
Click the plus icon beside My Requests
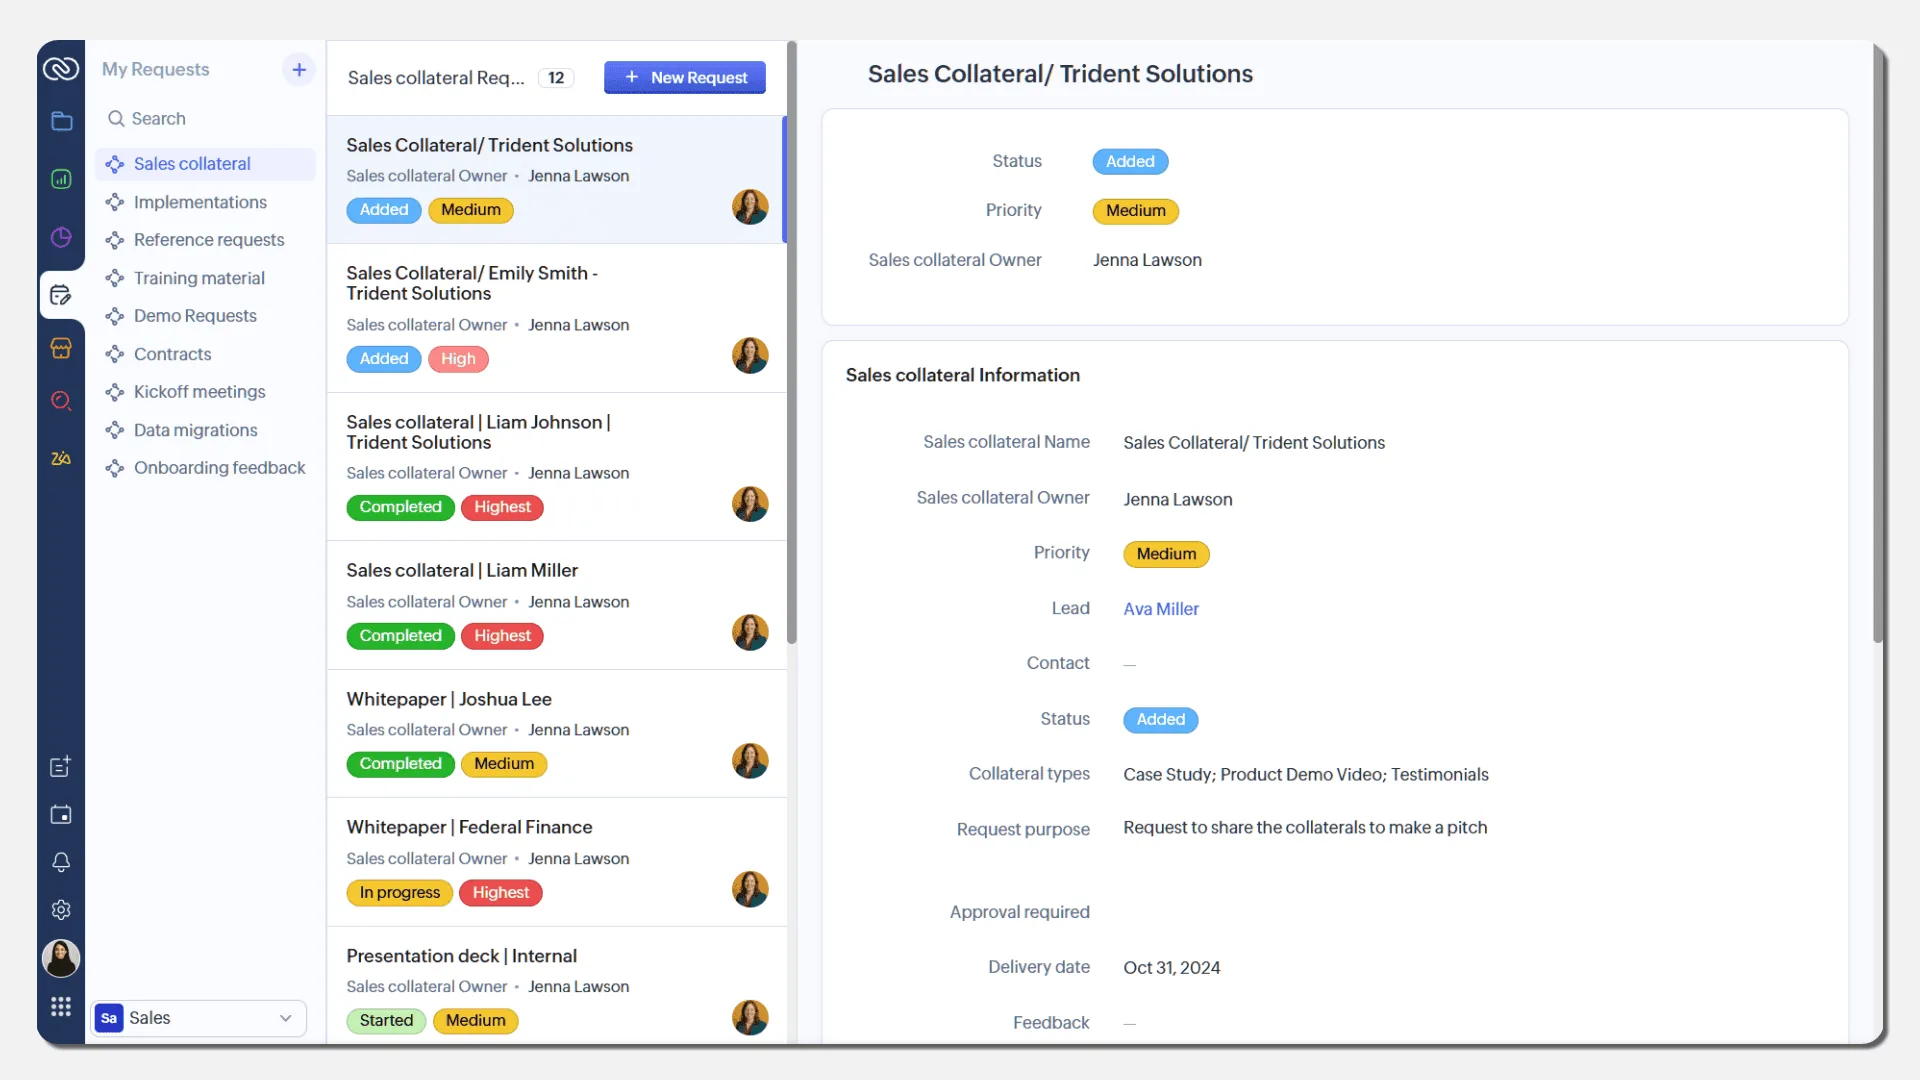(299, 69)
